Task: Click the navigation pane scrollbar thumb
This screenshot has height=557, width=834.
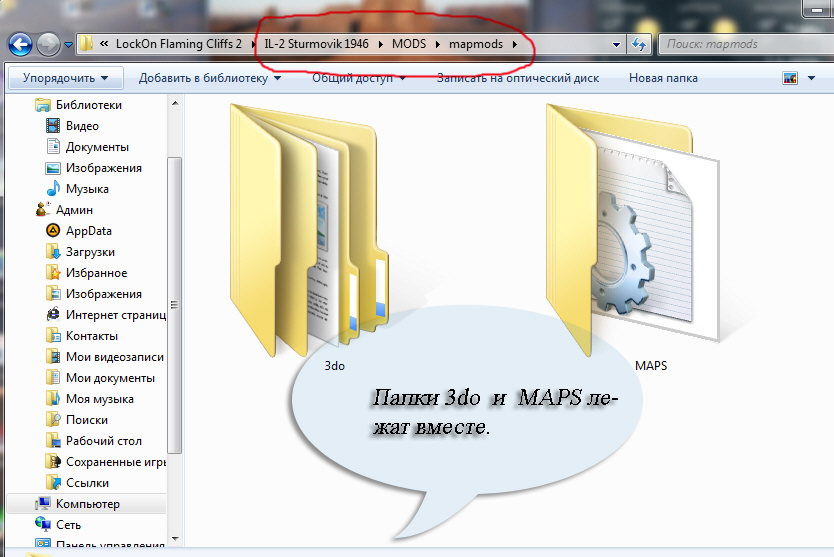Action: 174,305
